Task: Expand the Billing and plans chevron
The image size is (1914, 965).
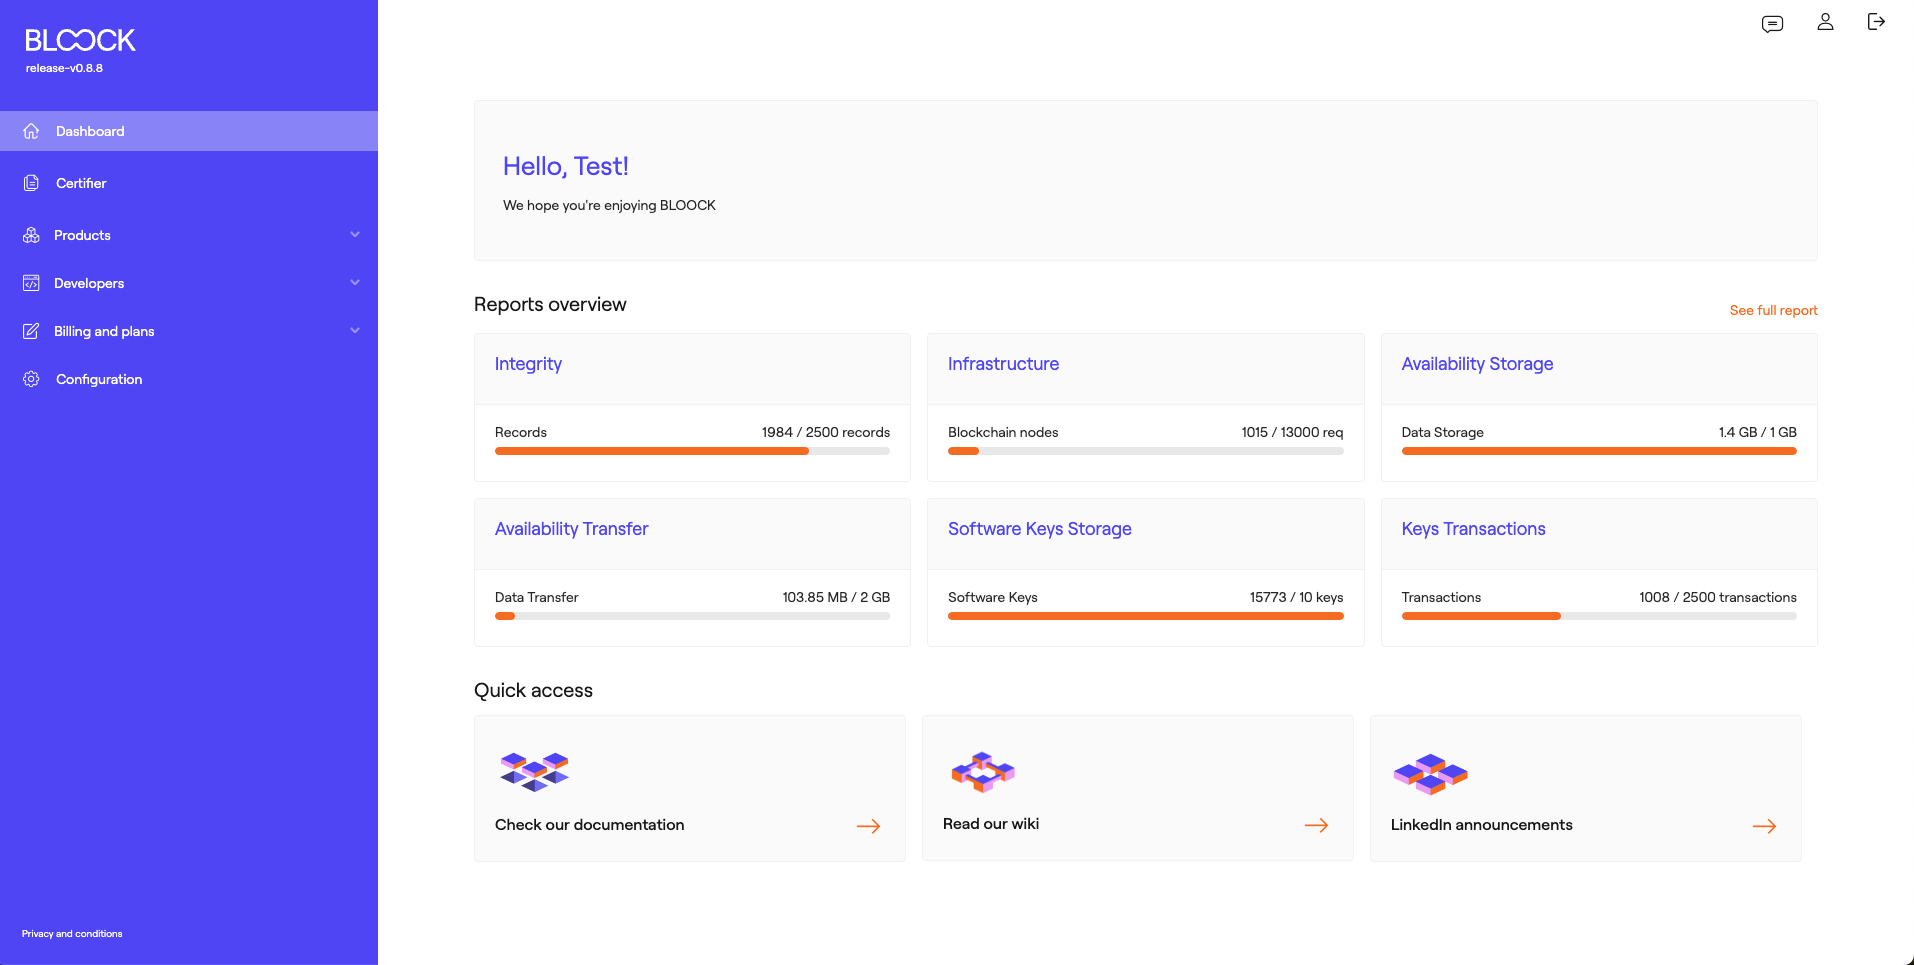Action: (355, 330)
